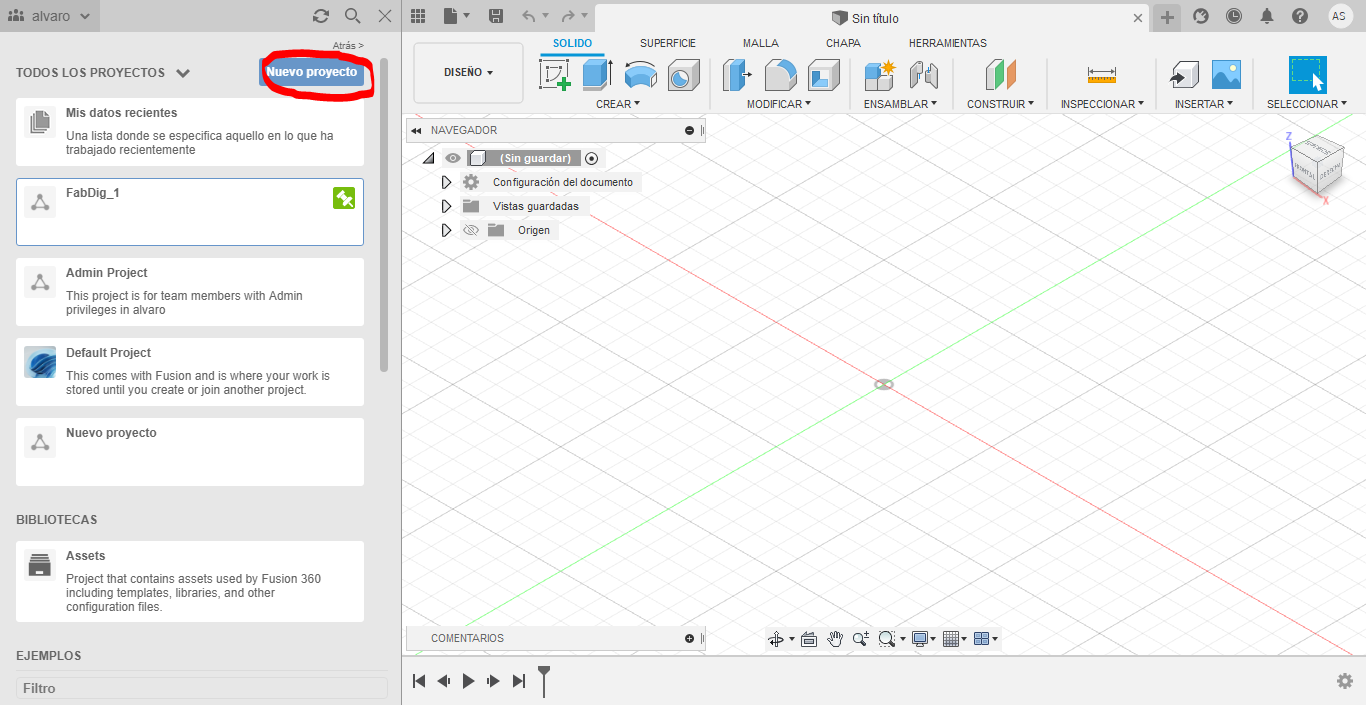The width and height of the screenshot is (1366, 705).
Task: Expand the Vistas guardadas folder
Action: pyautogui.click(x=446, y=205)
